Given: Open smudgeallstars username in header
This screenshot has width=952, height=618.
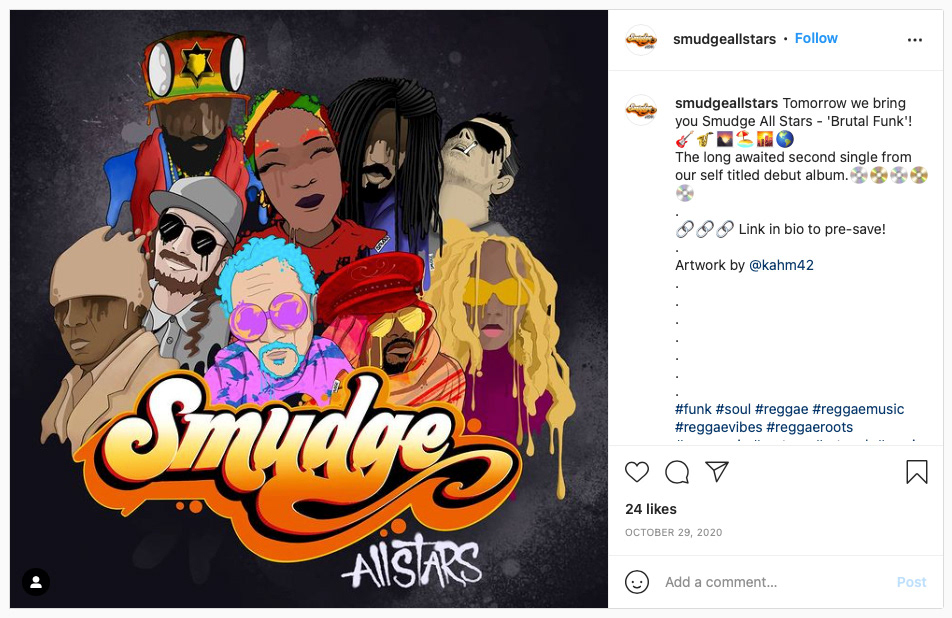Looking at the screenshot, I should (x=724, y=39).
